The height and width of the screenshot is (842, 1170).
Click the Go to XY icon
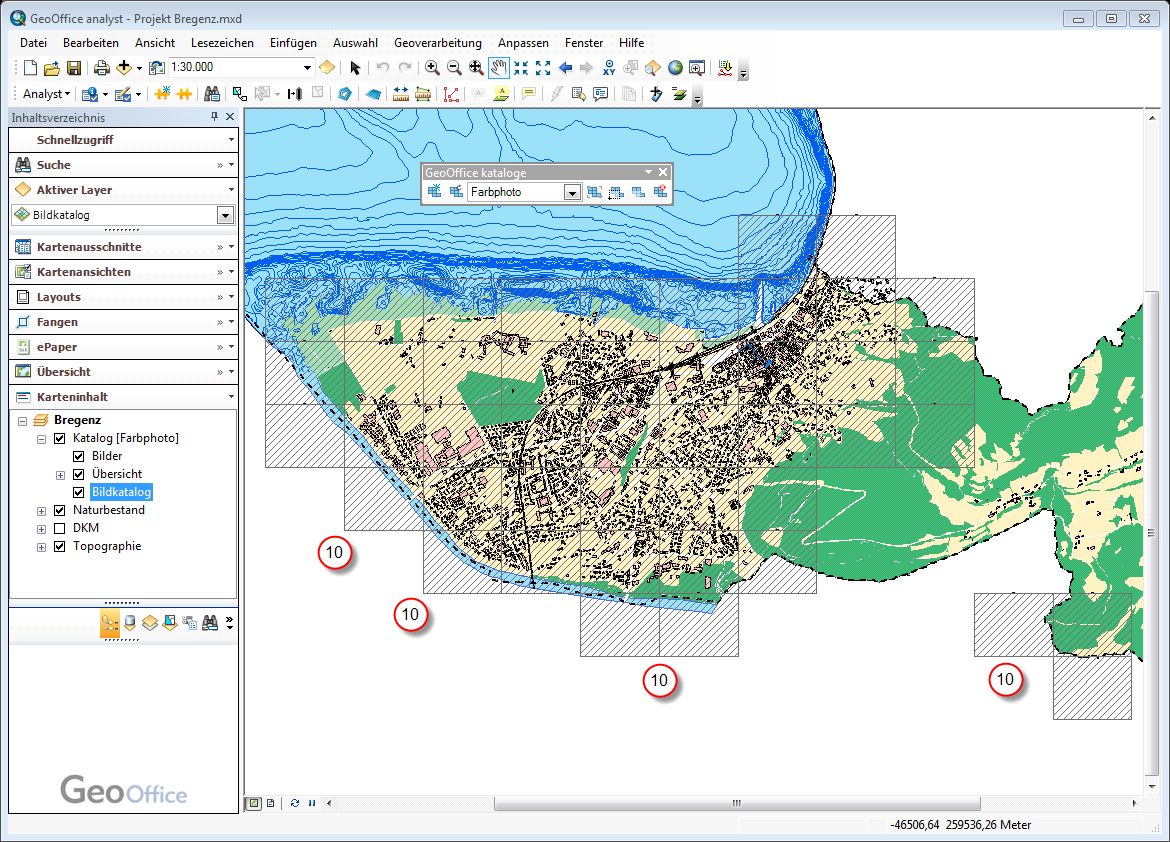click(x=609, y=68)
